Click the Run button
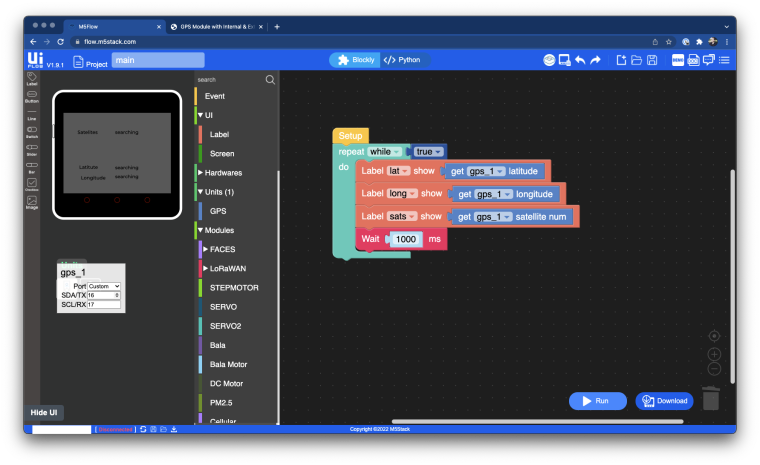 (x=597, y=401)
